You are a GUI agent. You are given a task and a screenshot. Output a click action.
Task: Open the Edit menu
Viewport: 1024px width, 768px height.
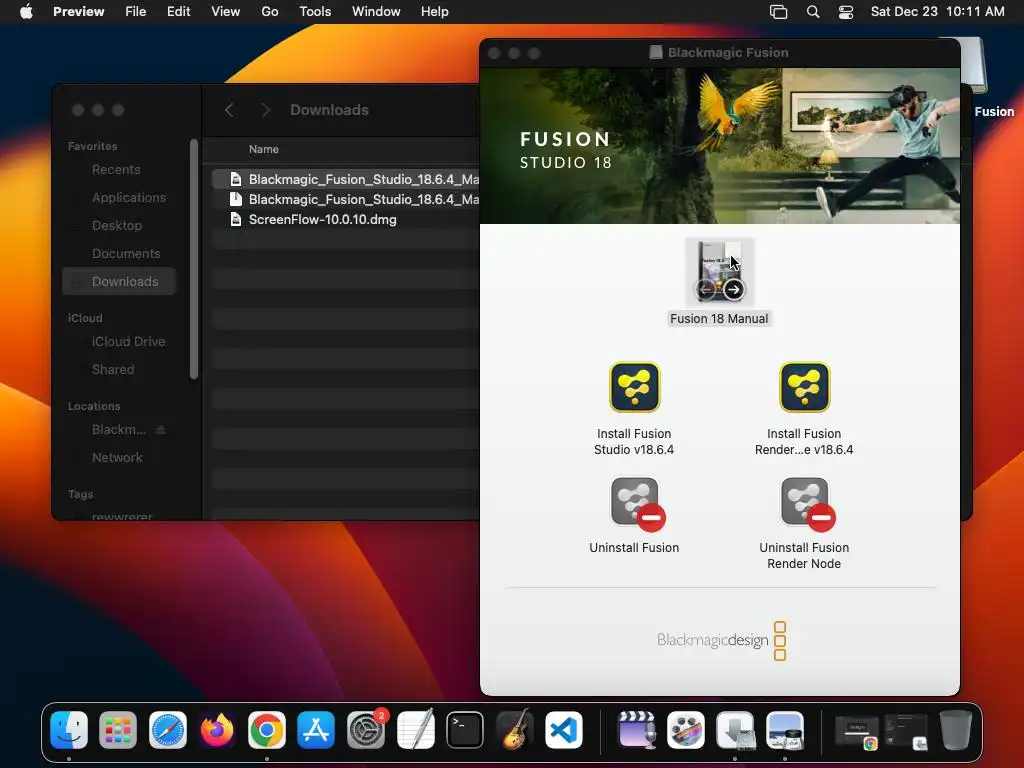pos(178,12)
